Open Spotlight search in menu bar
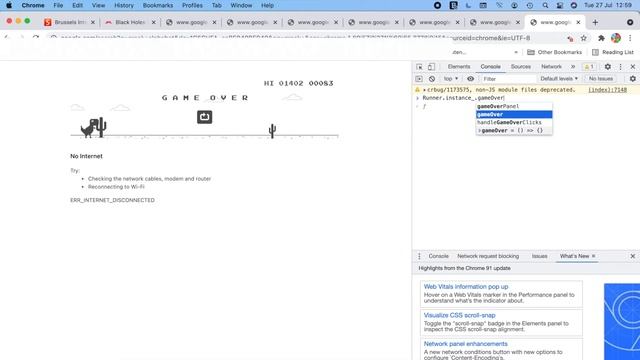Viewport: 640px width, 360px height. (x=545, y=5)
